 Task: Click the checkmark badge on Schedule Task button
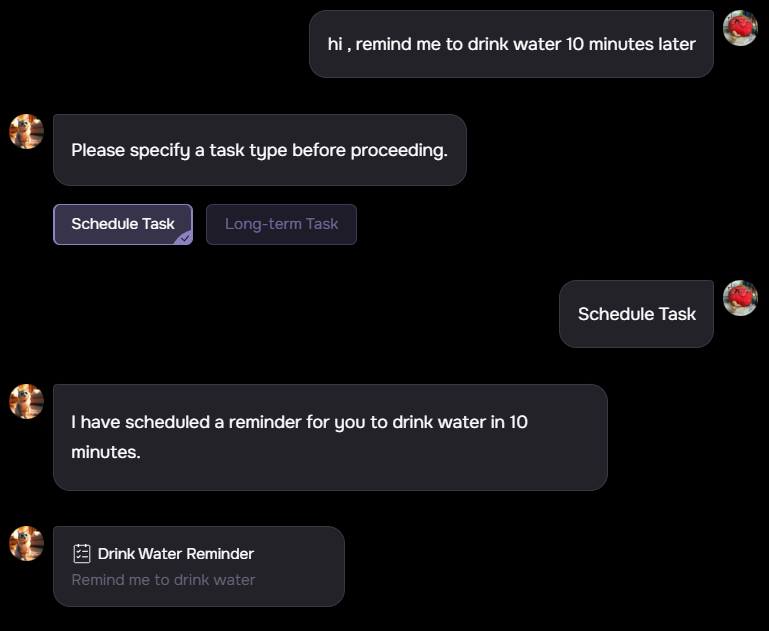(184, 237)
